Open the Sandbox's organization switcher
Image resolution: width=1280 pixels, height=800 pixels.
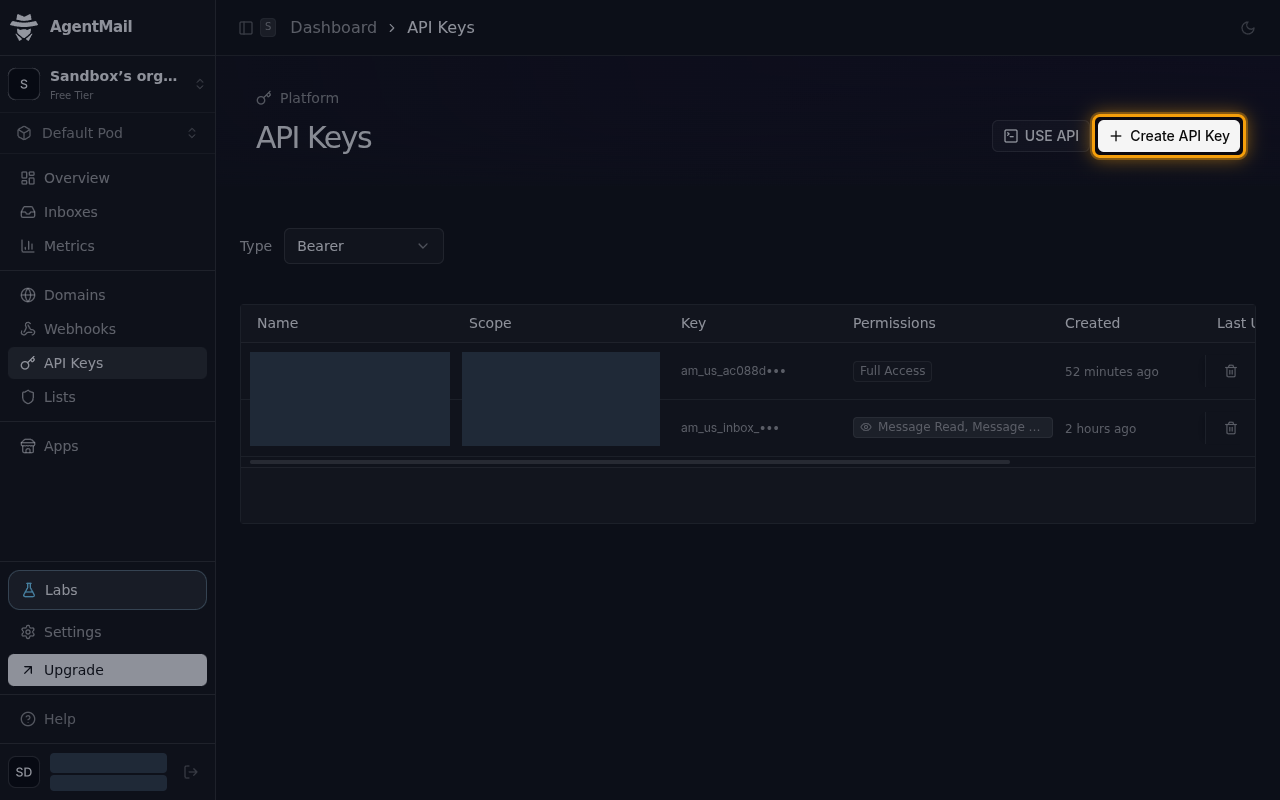coord(107,84)
